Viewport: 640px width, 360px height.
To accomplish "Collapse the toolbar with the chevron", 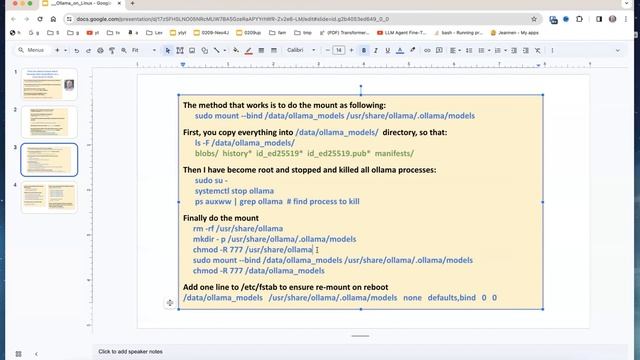I will [618, 51].
